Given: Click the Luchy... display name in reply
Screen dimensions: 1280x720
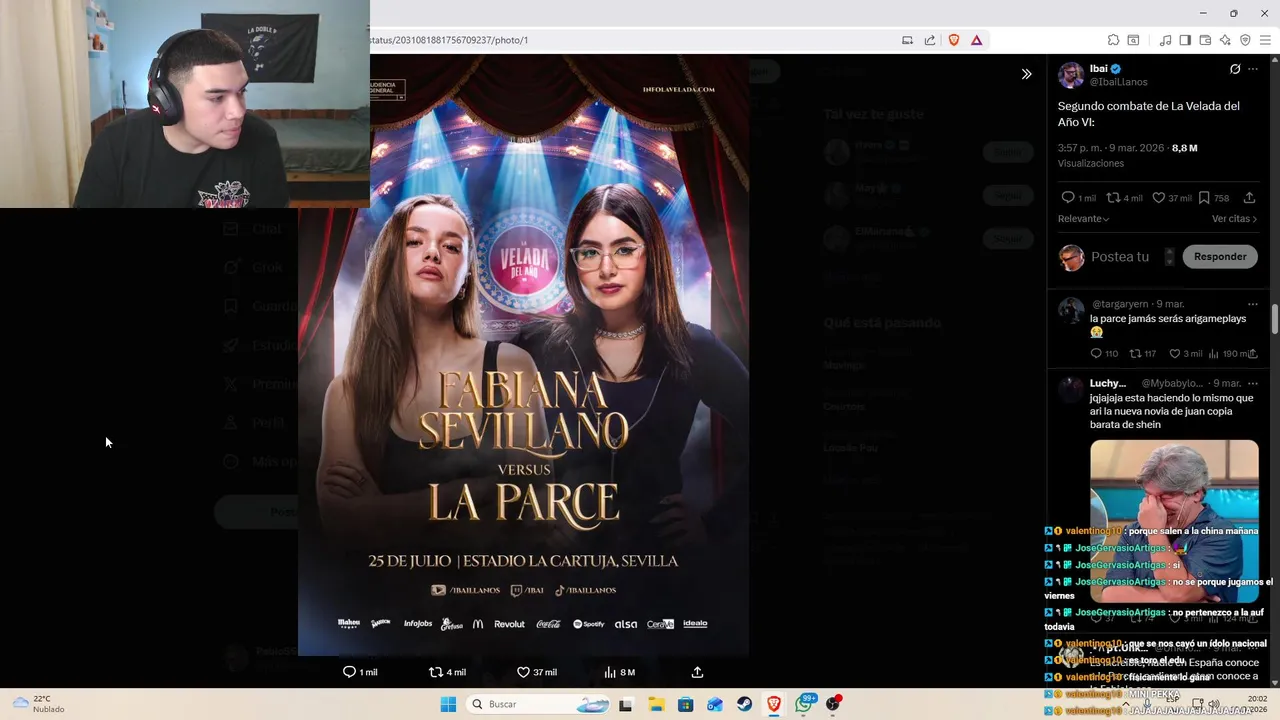Looking at the screenshot, I should [1108, 384].
